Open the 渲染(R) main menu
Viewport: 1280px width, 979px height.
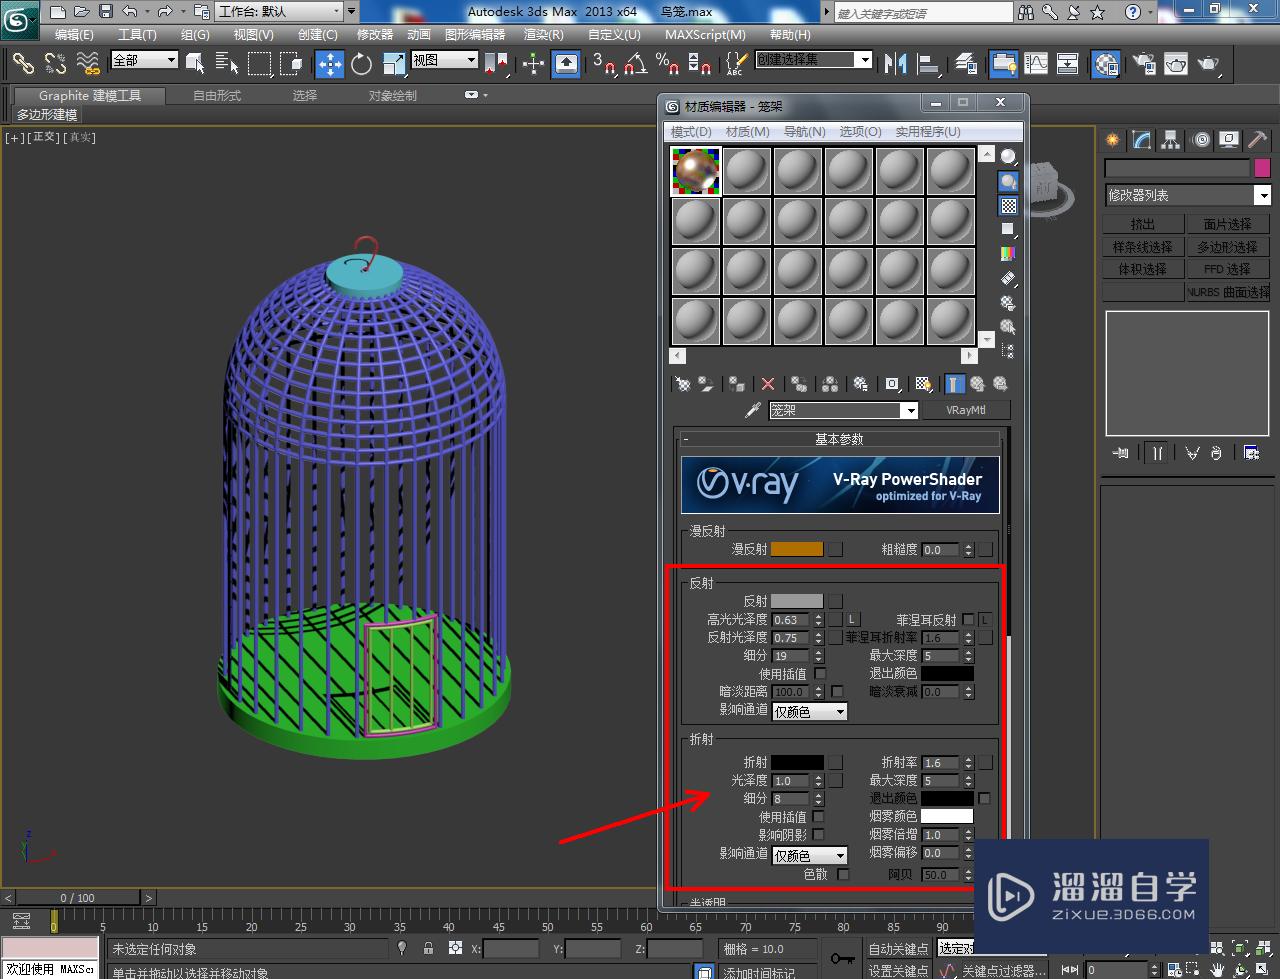point(543,34)
